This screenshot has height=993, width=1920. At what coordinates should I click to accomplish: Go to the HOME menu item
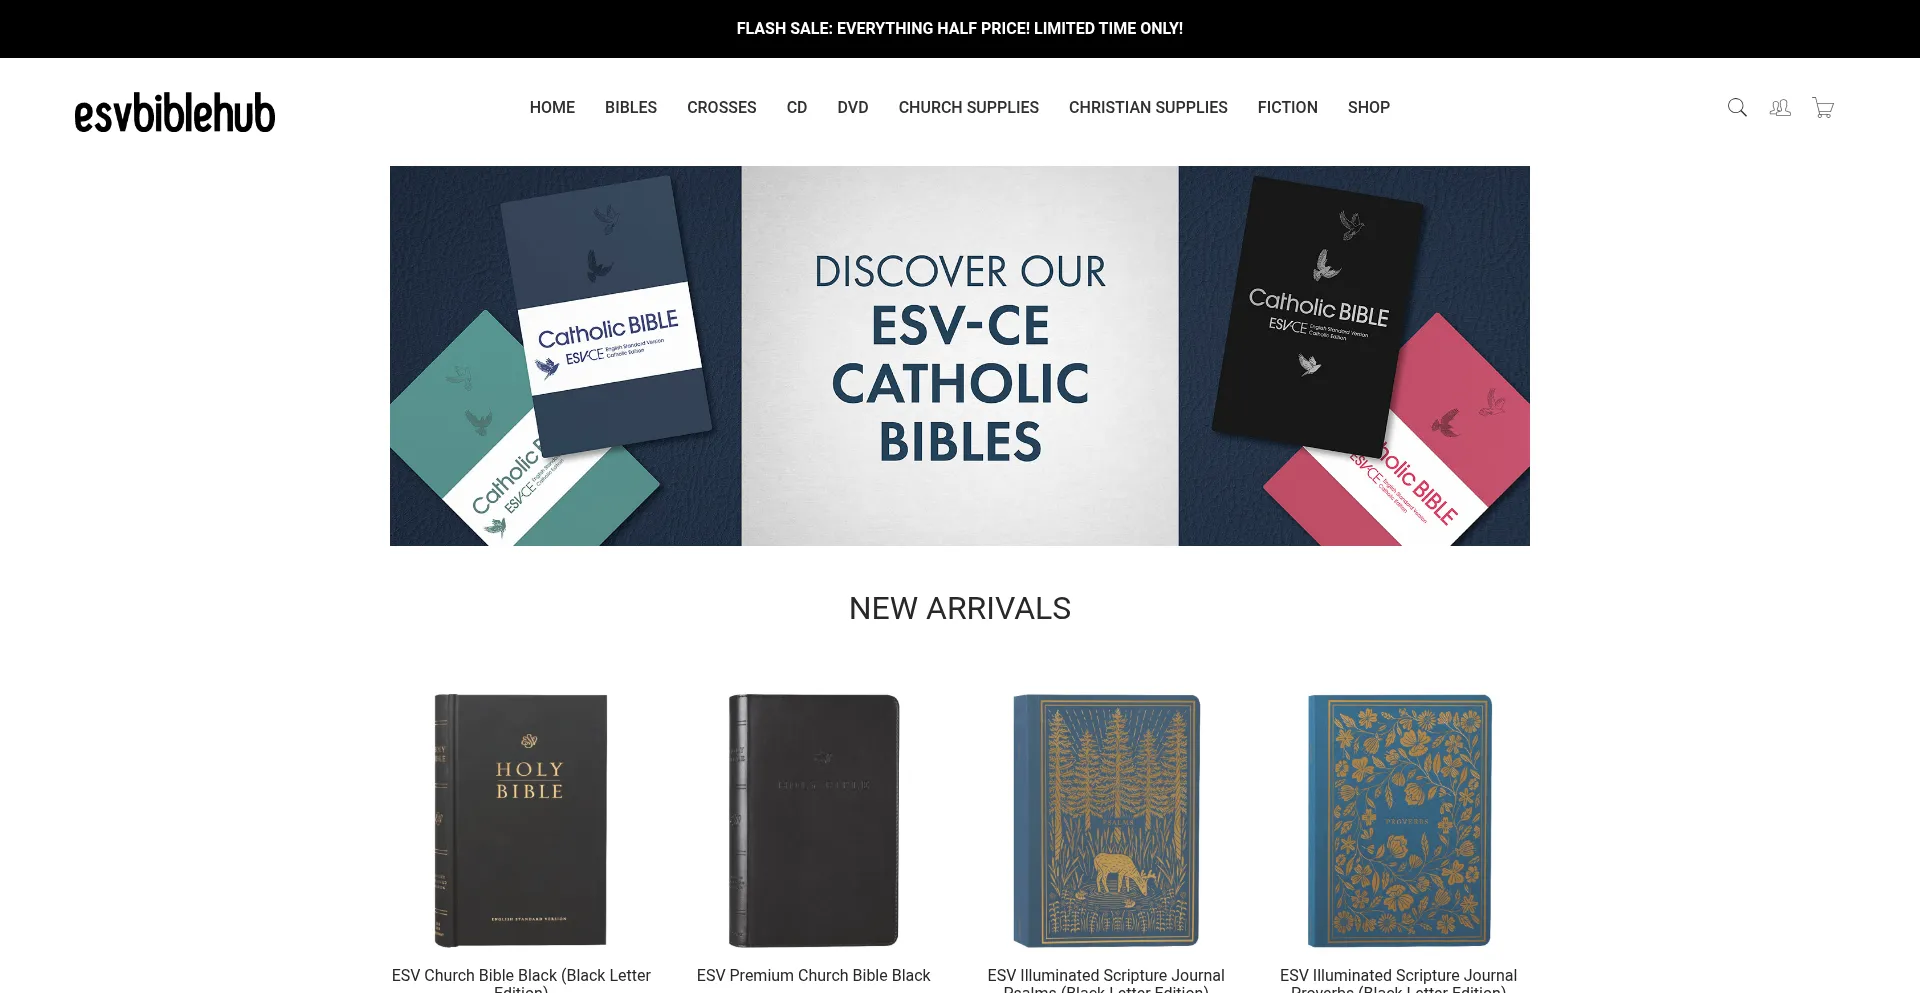[x=552, y=107]
